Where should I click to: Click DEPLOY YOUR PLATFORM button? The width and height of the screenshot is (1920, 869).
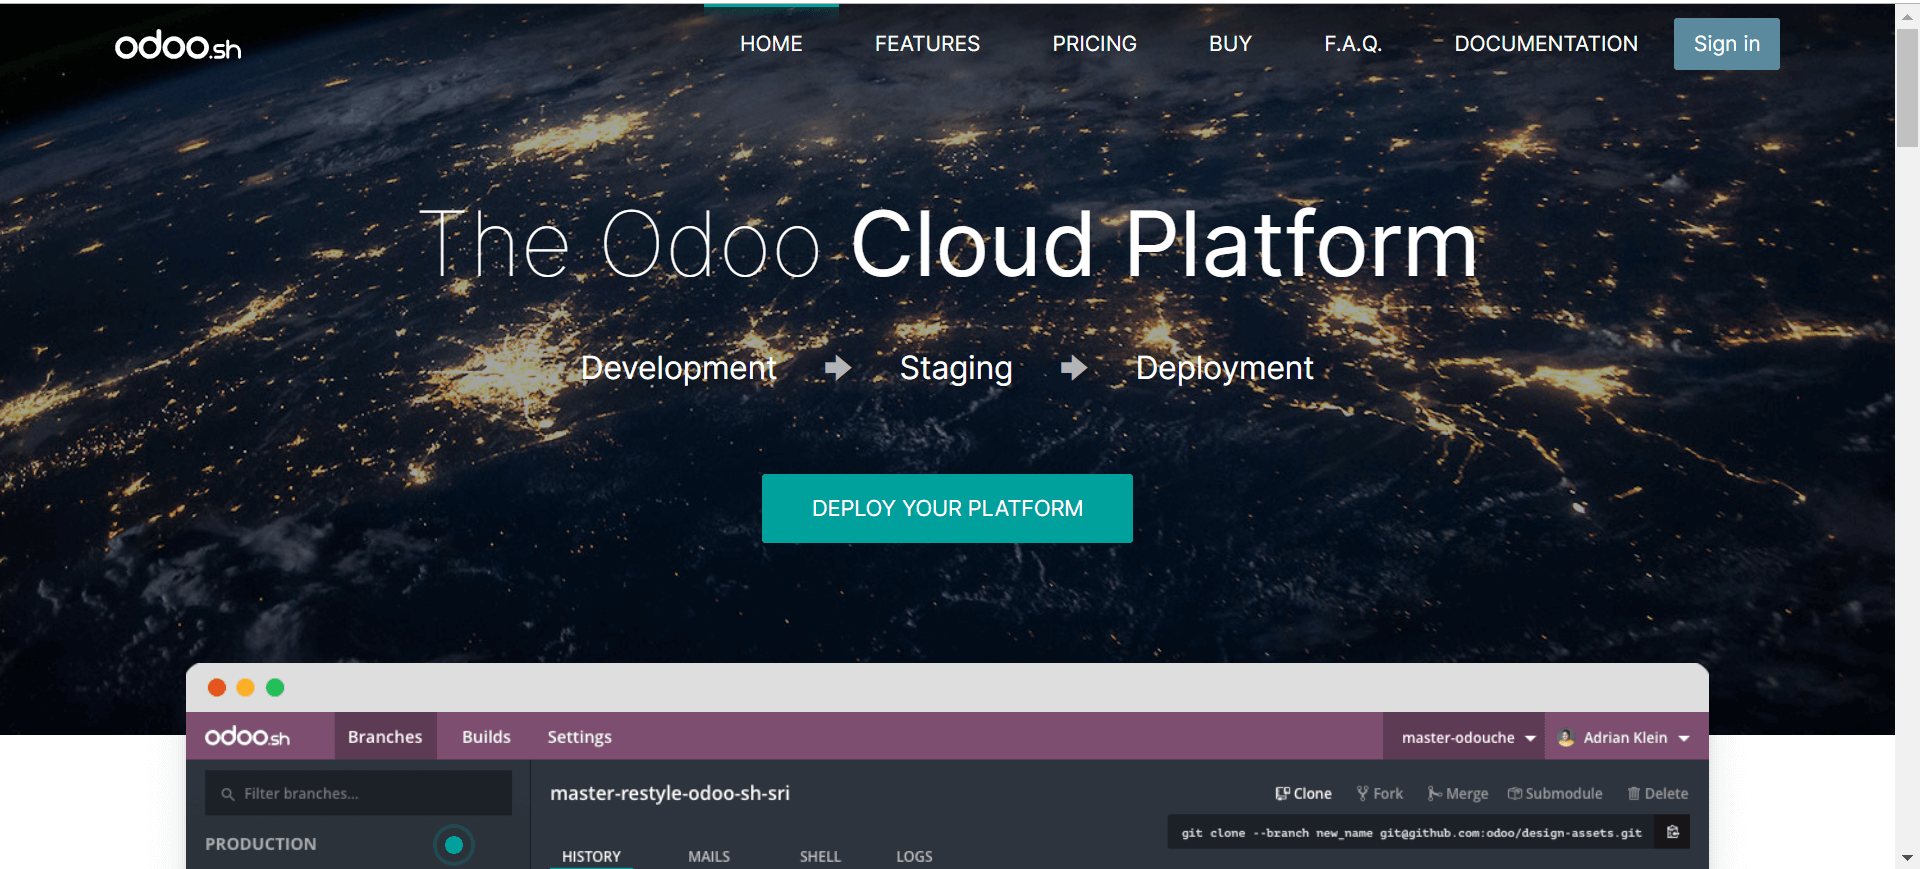pos(947,508)
